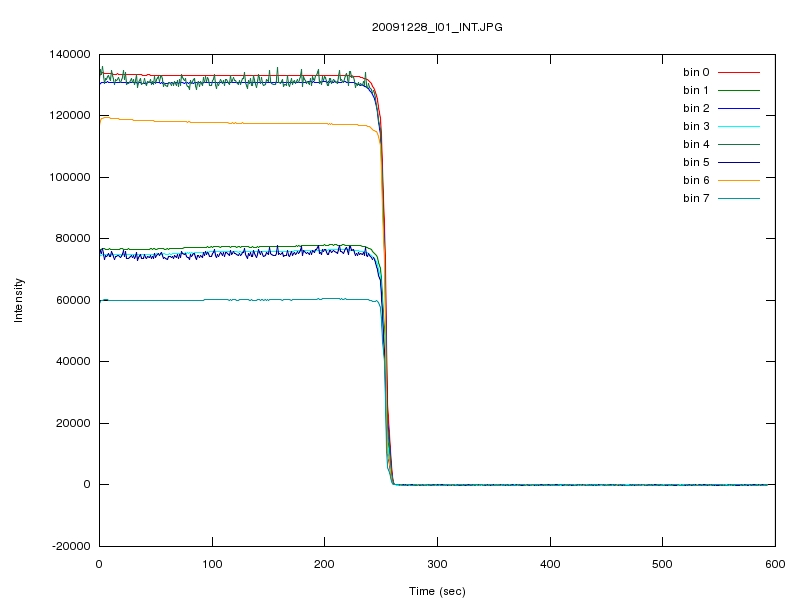Click the 80000 y-axis tick label
This screenshot has height=600, width=800.
point(73,238)
